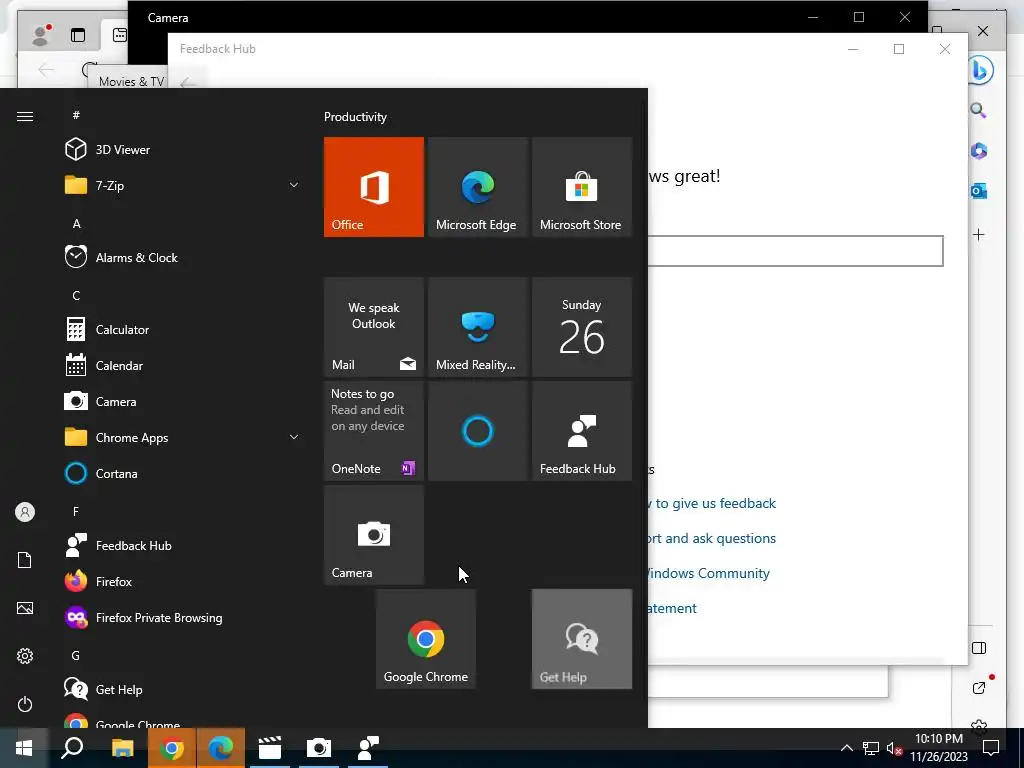Open taskbar Search magnifier
1024x768 pixels.
[x=72, y=748]
